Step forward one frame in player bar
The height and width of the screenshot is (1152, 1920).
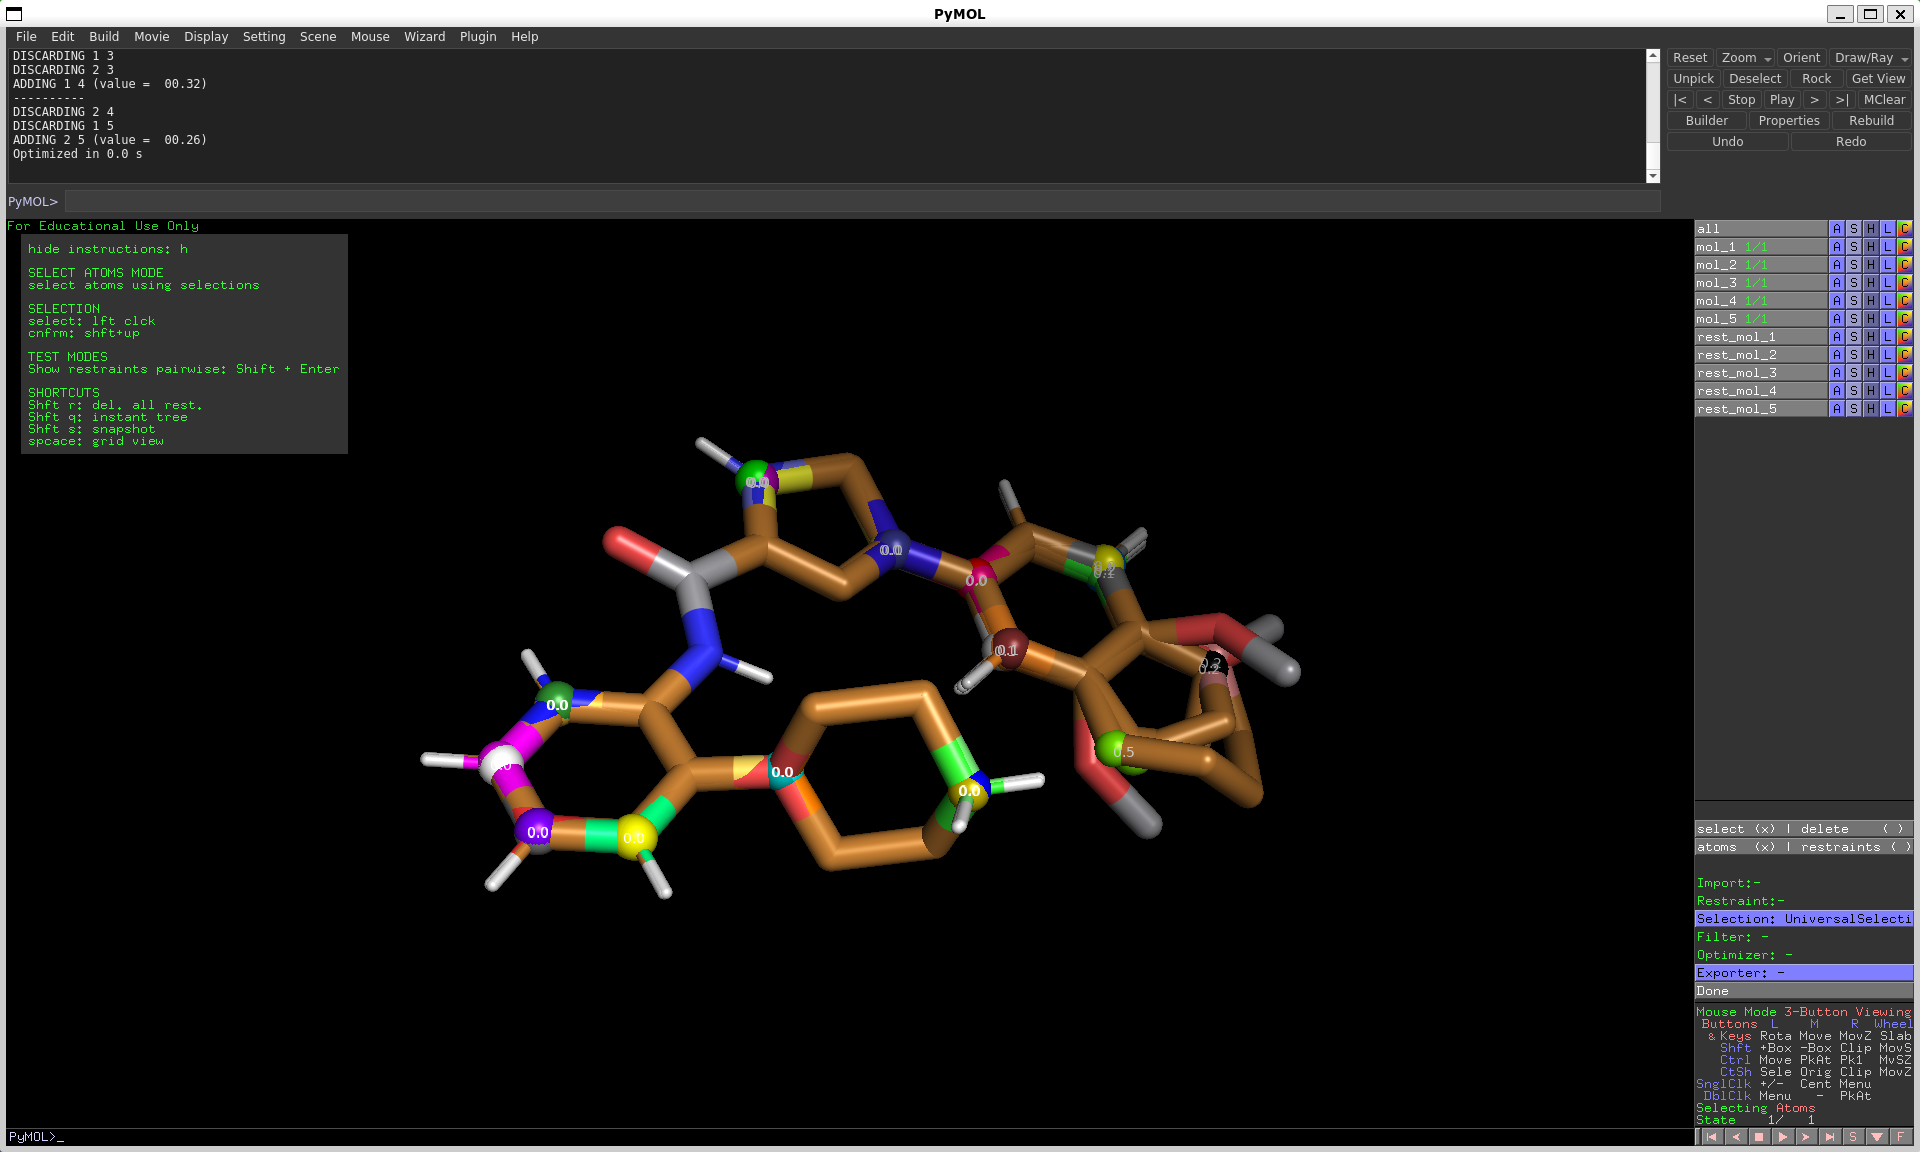[x=1806, y=1137]
